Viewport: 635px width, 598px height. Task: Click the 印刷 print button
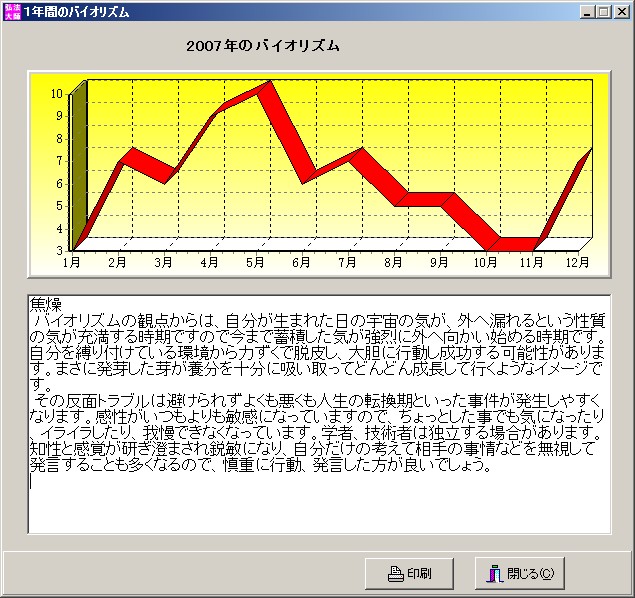click(409, 573)
